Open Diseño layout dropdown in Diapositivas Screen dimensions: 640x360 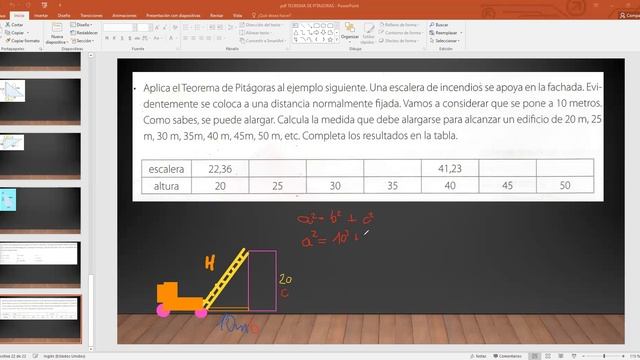[82, 25]
